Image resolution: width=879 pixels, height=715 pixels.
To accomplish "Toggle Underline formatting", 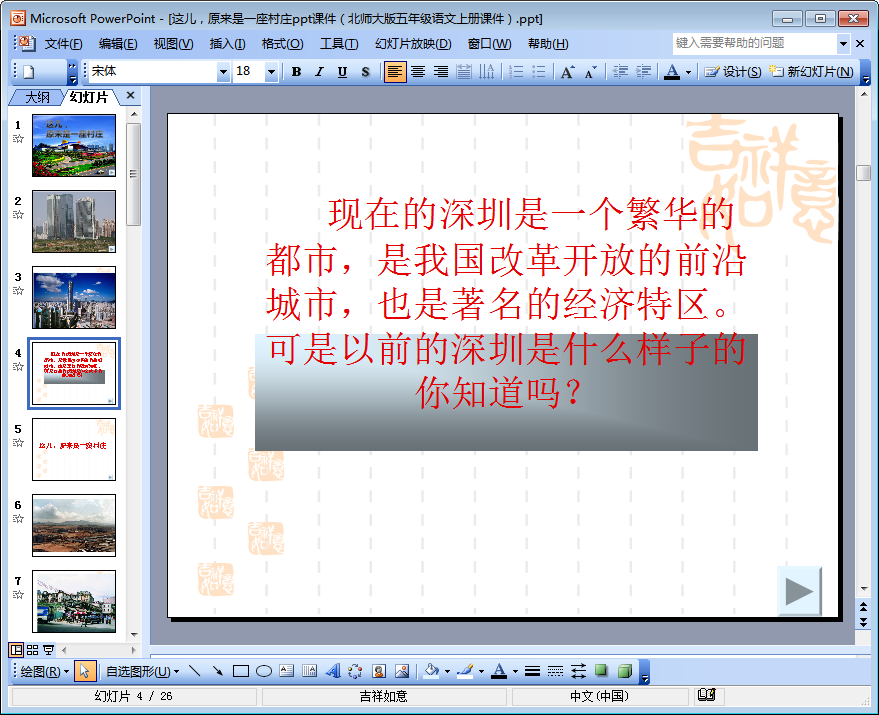I will (342, 72).
